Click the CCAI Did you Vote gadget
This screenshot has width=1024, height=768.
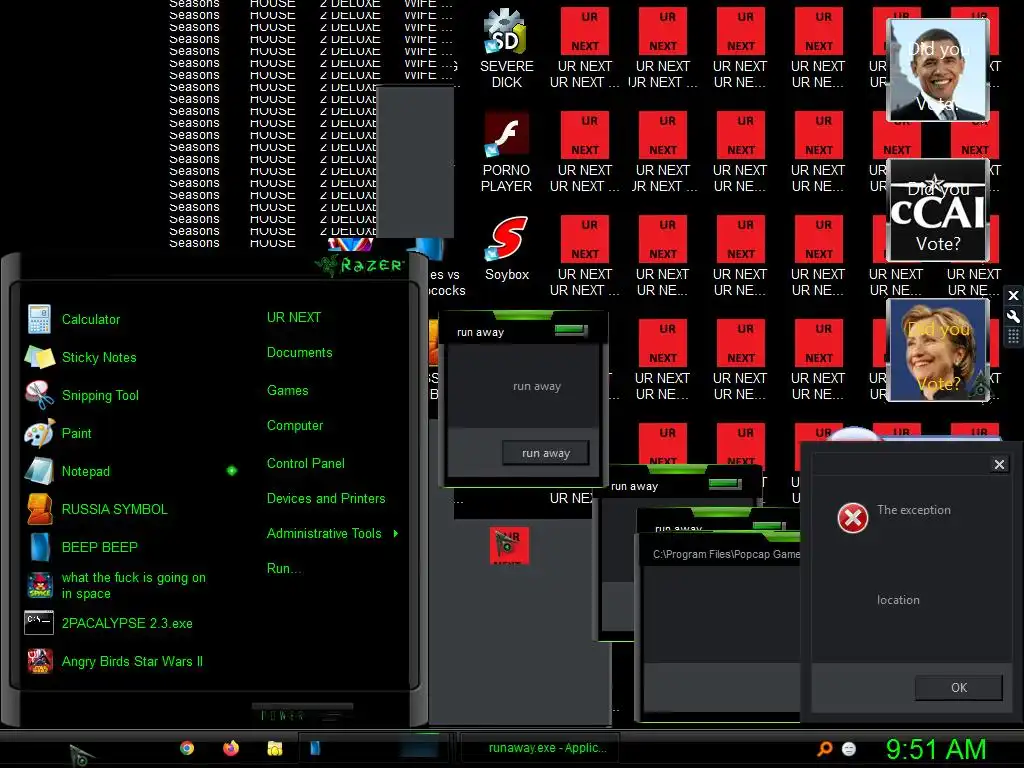tap(938, 210)
